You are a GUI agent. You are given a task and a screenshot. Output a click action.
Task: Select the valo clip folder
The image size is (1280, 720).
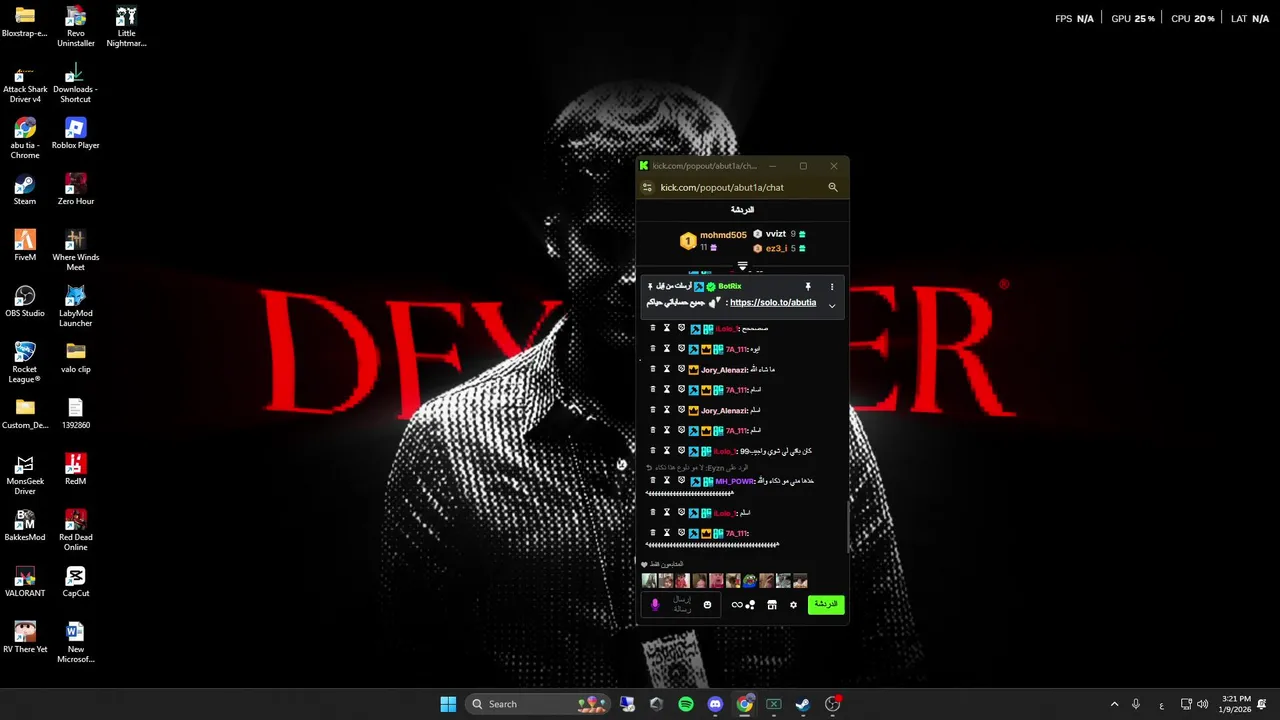pos(75,357)
